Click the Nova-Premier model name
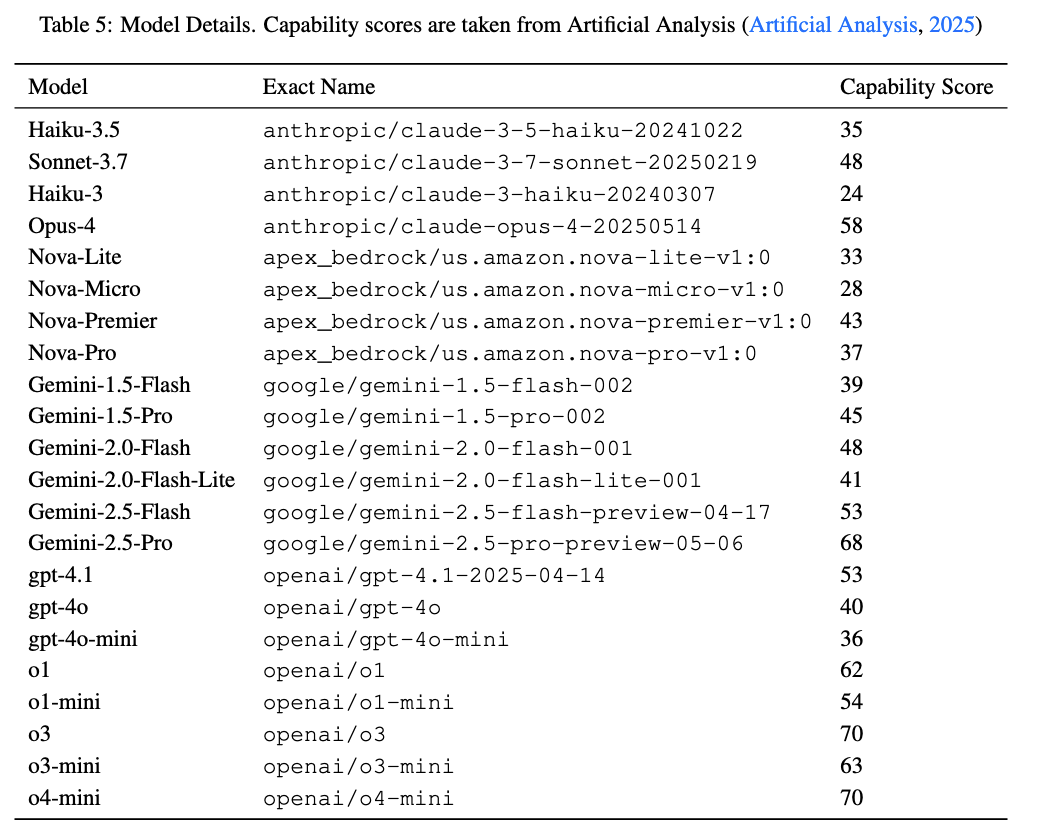The width and height of the screenshot is (1044, 838). 93,321
